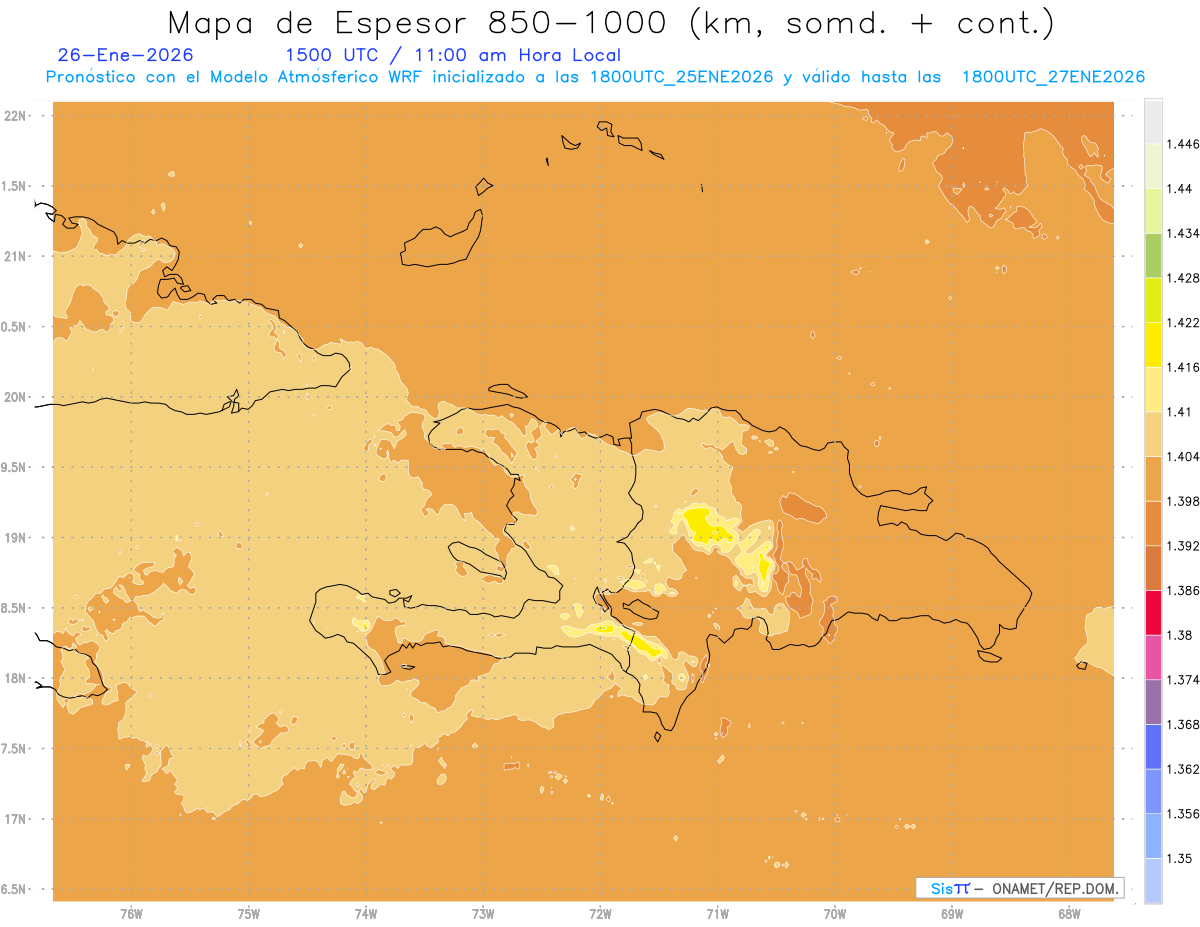1200x927 pixels.
Task: Click the '7.5N' latitude label
Action: coord(14,749)
